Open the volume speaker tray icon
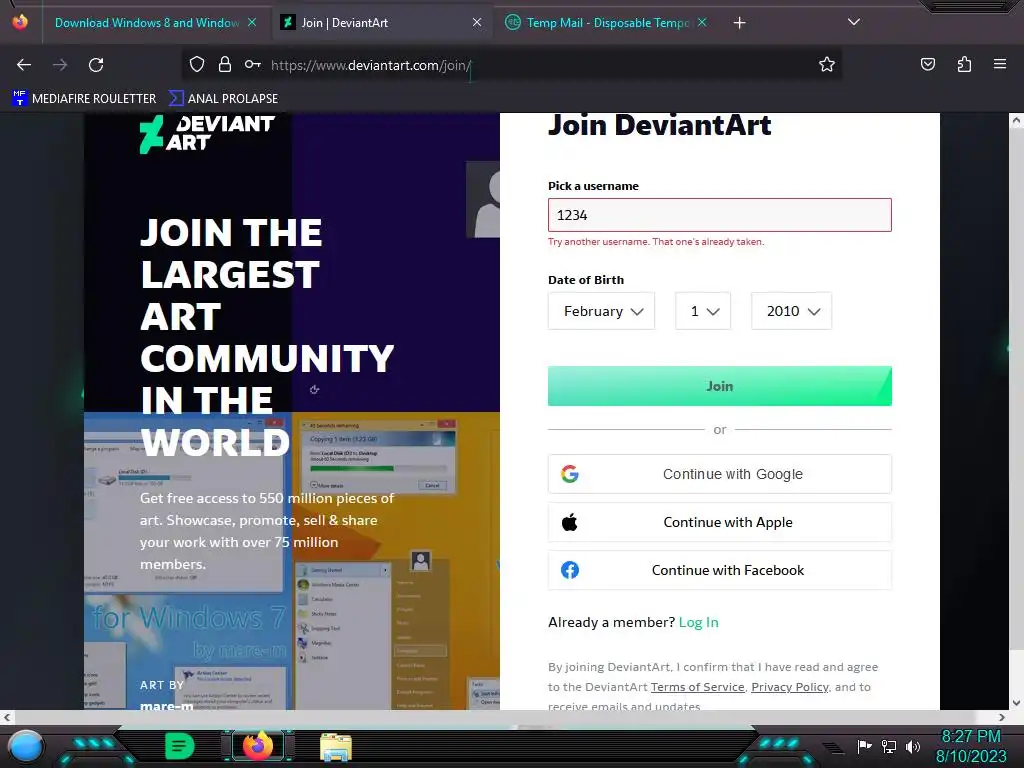 coord(913,746)
